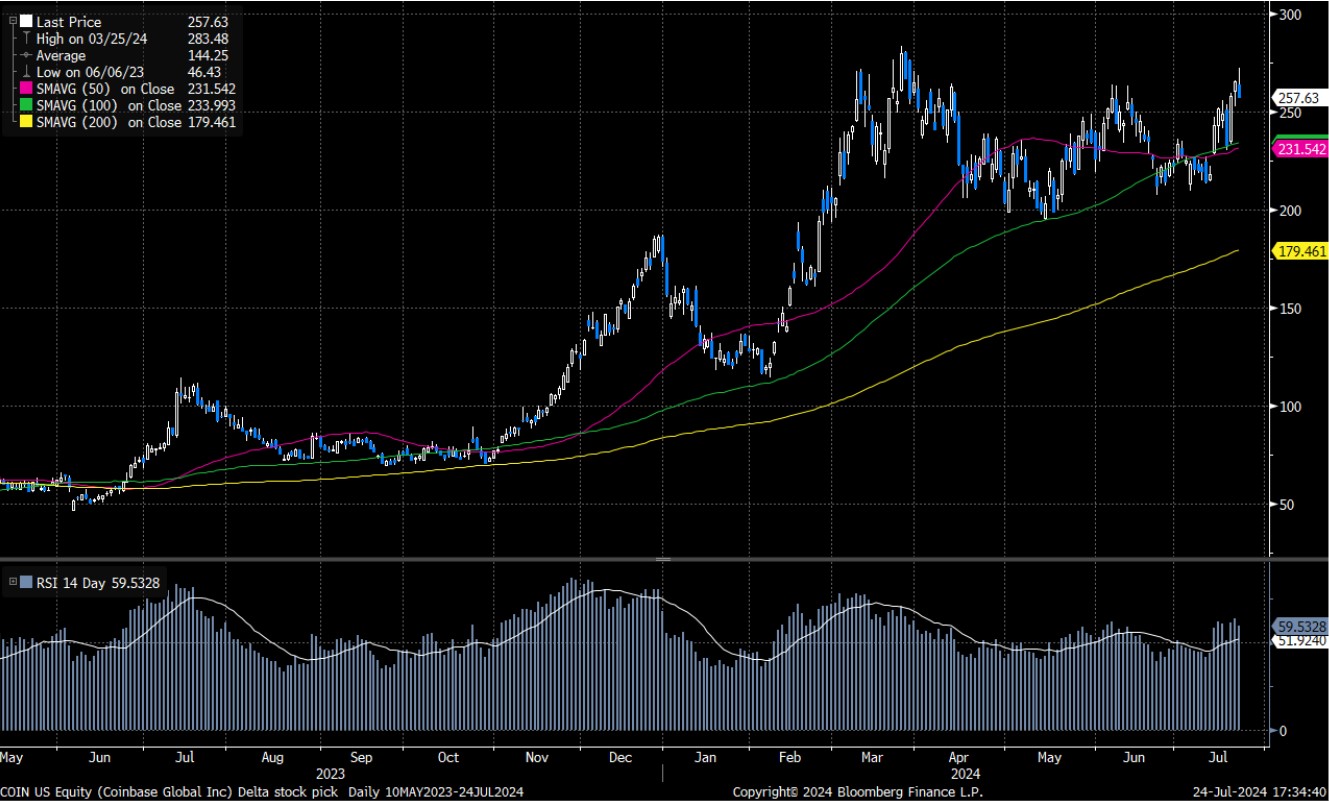Collapse the Last Price legend tree

[10, 21]
